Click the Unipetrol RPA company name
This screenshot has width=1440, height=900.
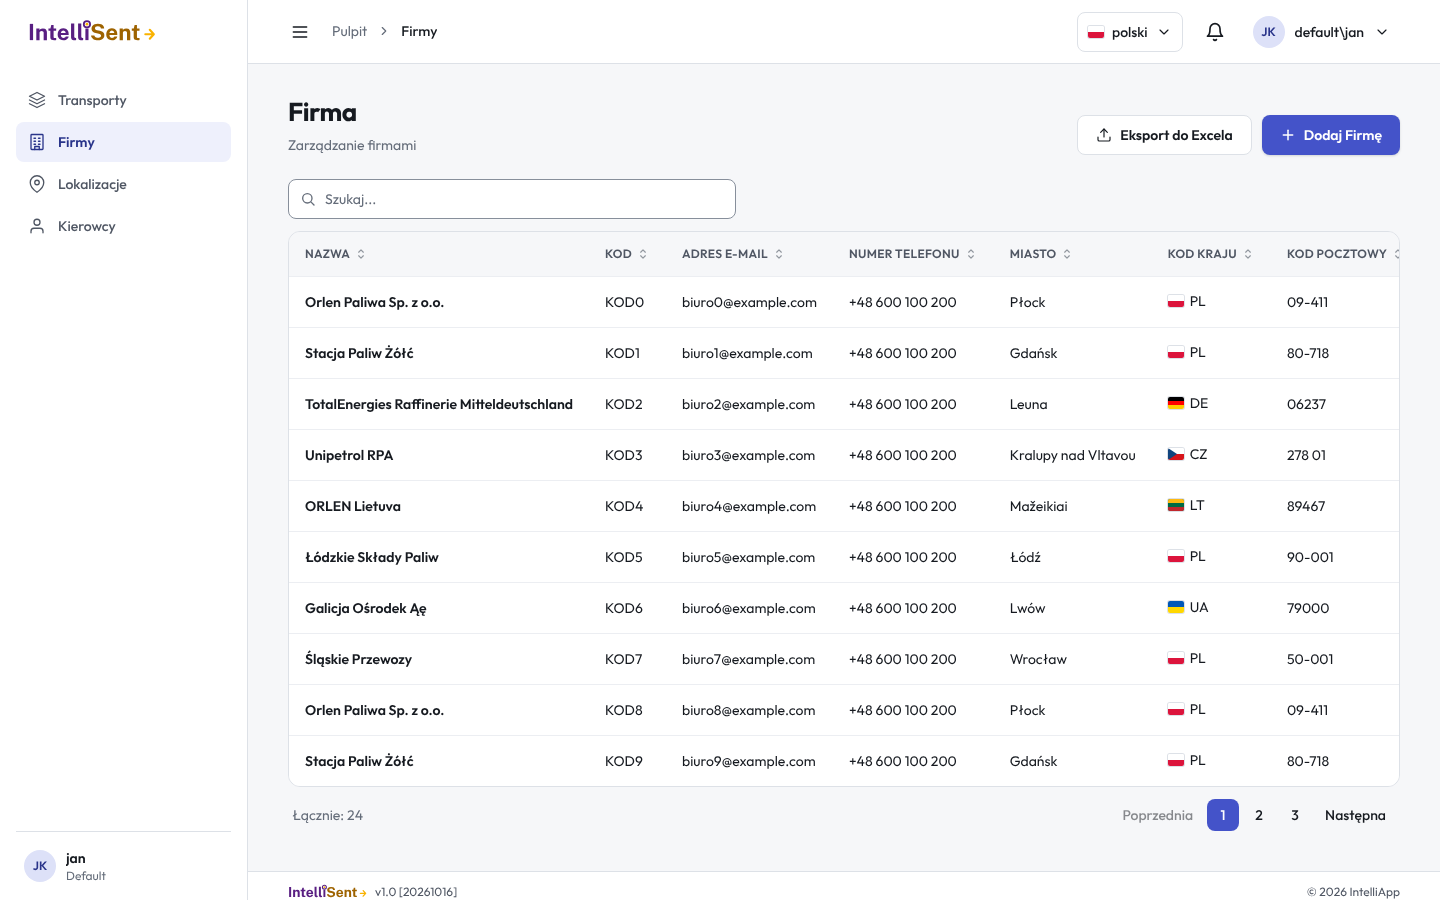pos(349,455)
